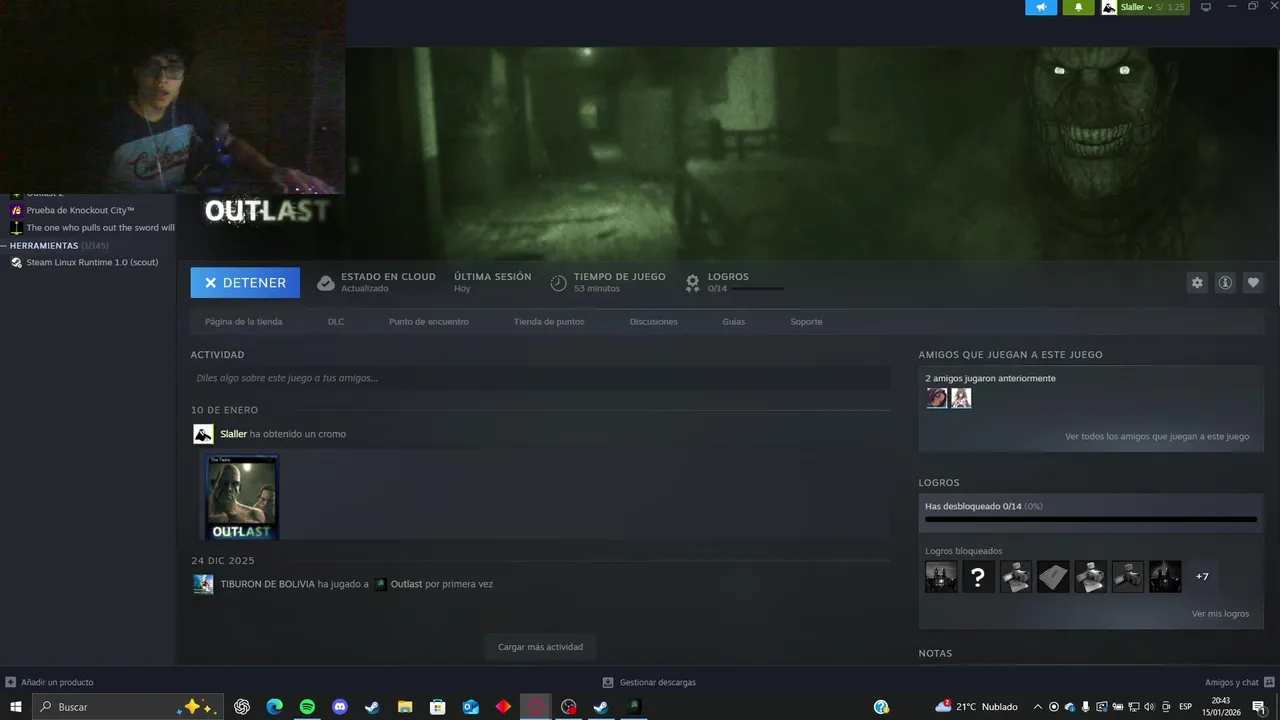Viewport: 1280px width, 720px height.
Task: Click Añadir un producto
Action: 50,682
